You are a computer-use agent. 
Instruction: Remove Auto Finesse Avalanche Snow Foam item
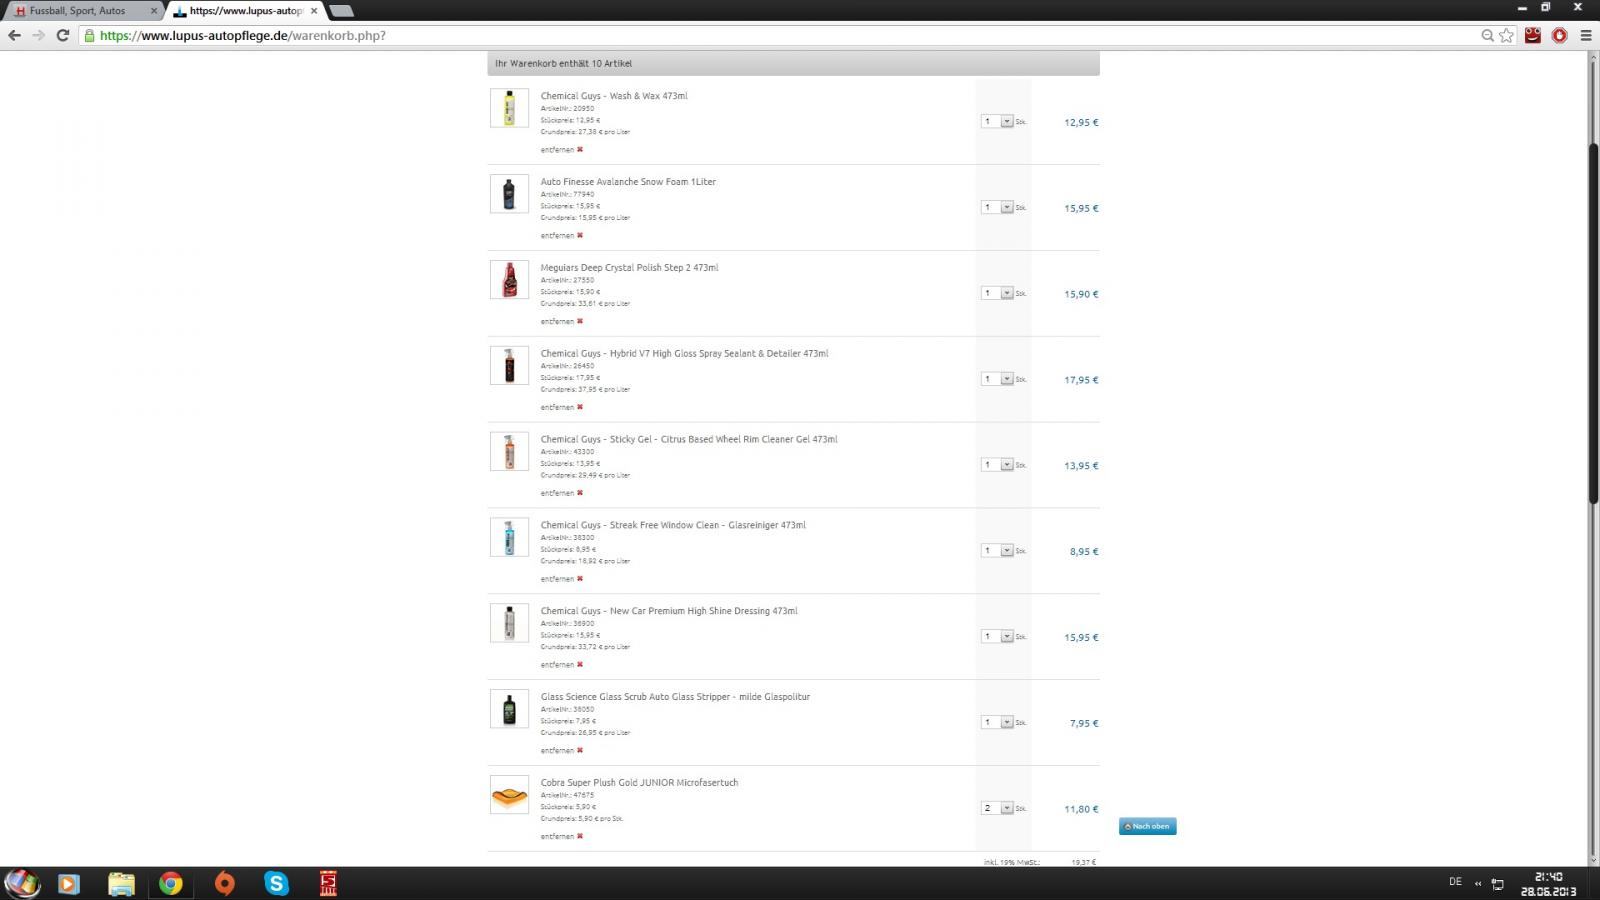coord(561,236)
